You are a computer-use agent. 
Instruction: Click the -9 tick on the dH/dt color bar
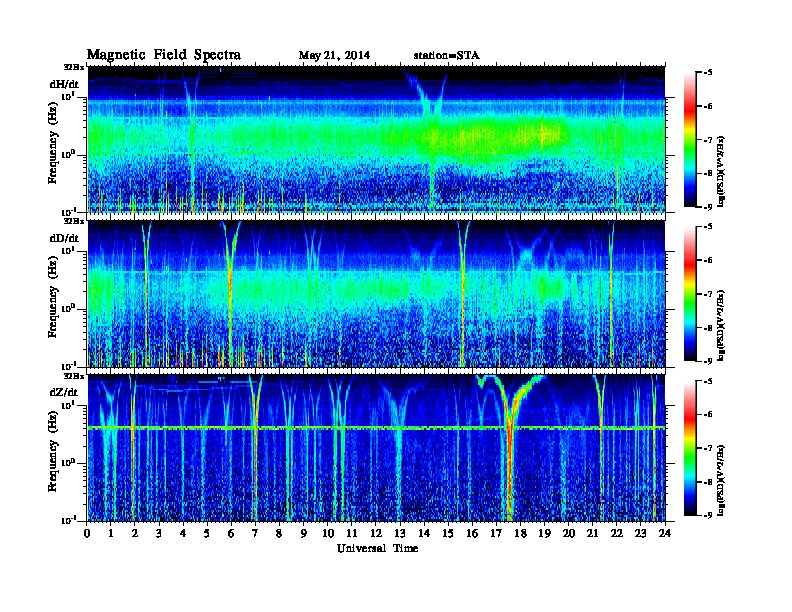coord(707,207)
